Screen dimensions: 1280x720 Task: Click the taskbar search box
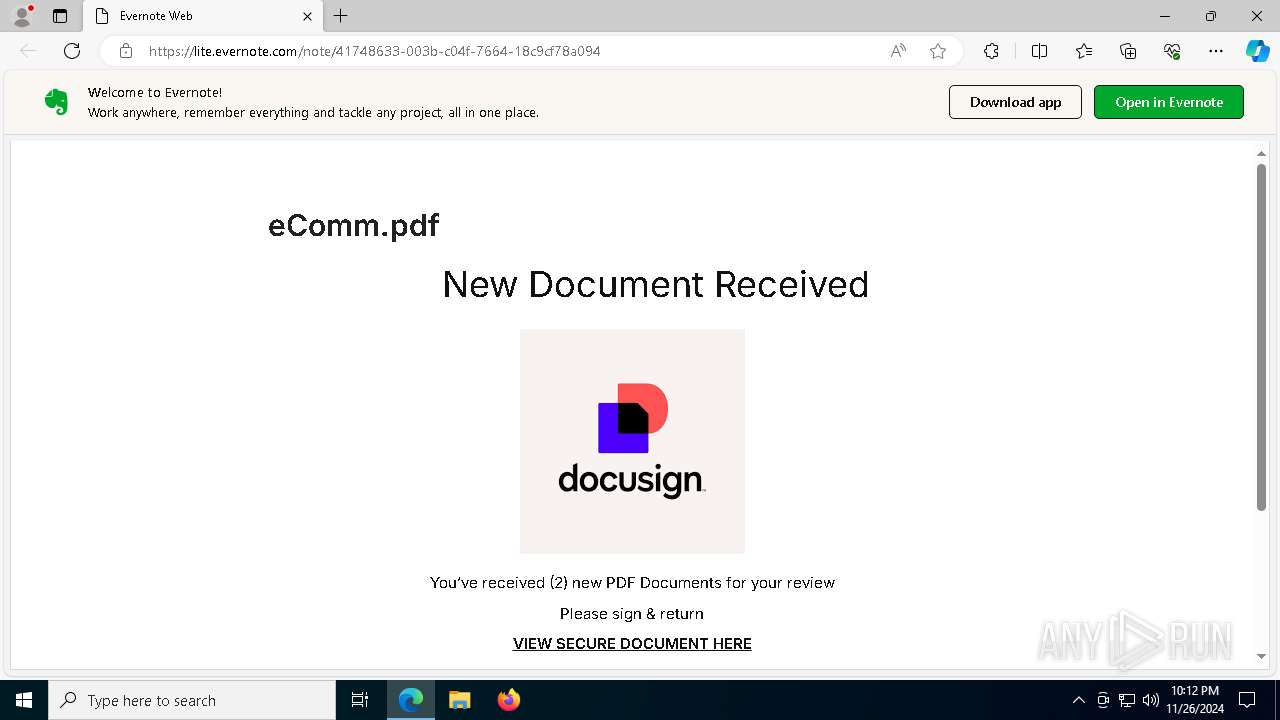click(192, 700)
